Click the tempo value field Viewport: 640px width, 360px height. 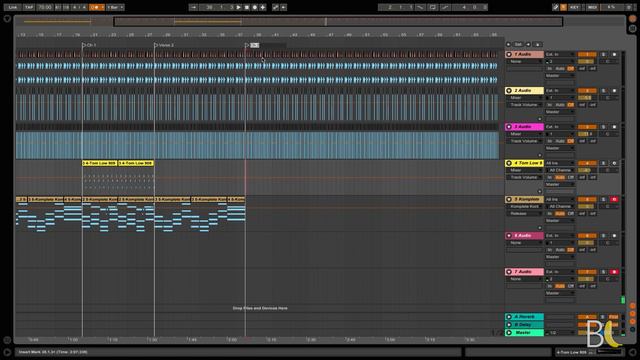click(x=45, y=7)
